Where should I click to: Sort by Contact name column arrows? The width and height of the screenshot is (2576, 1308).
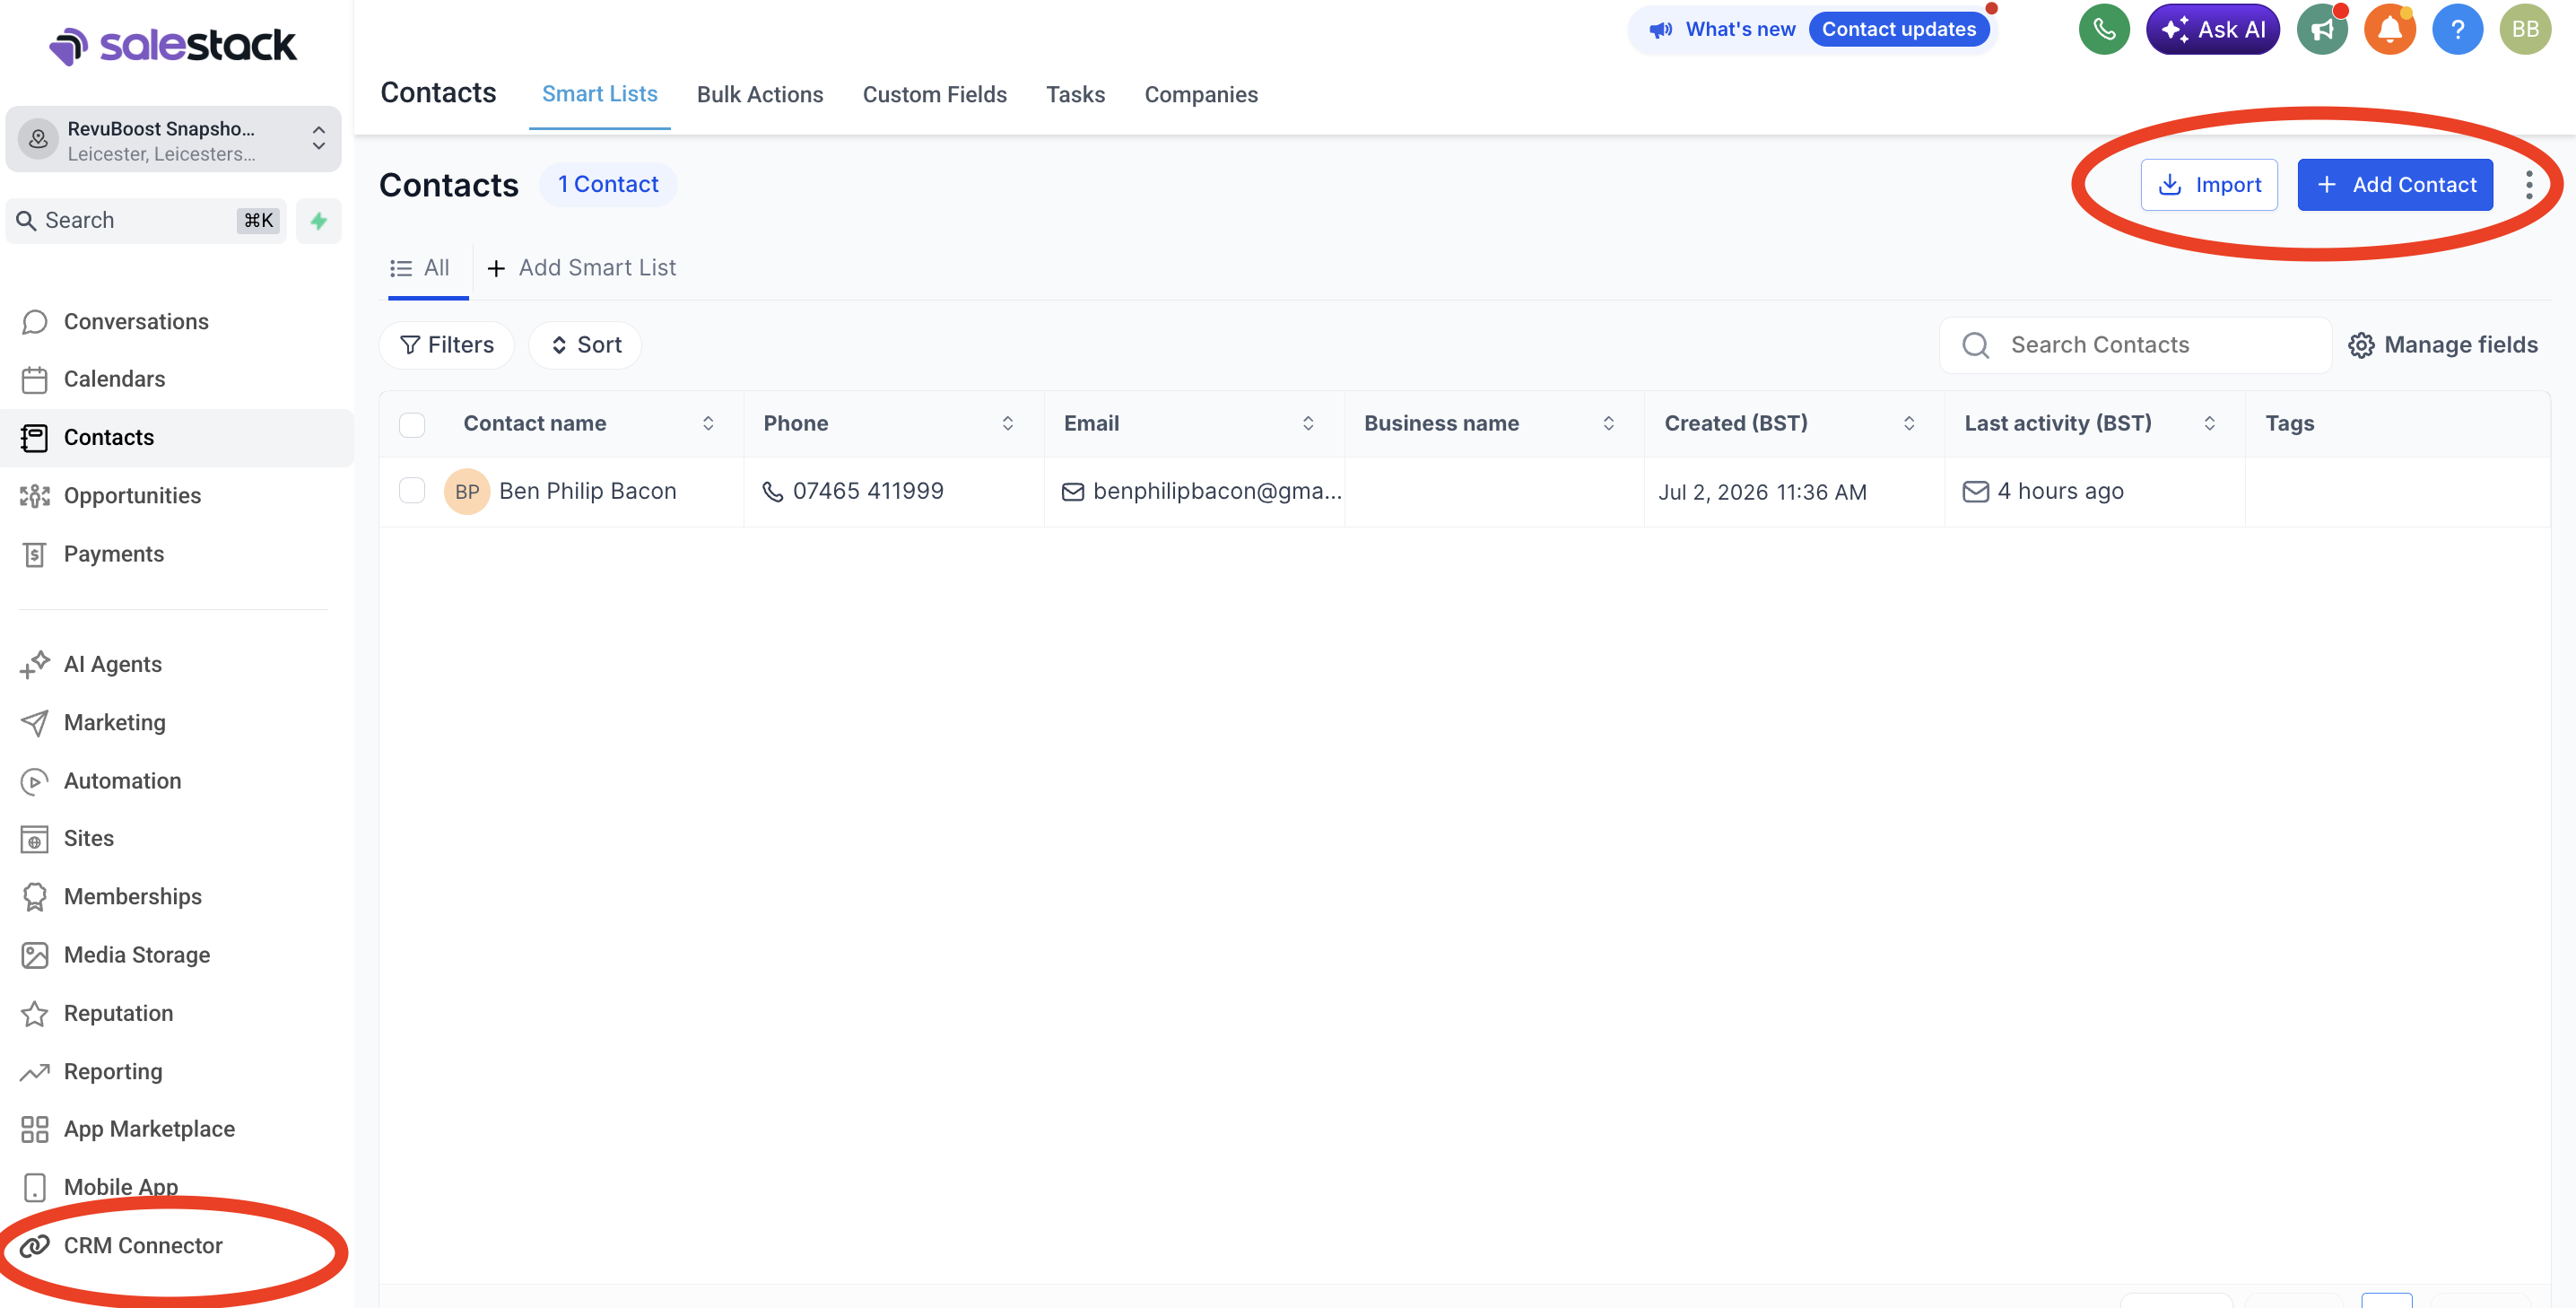708,424
